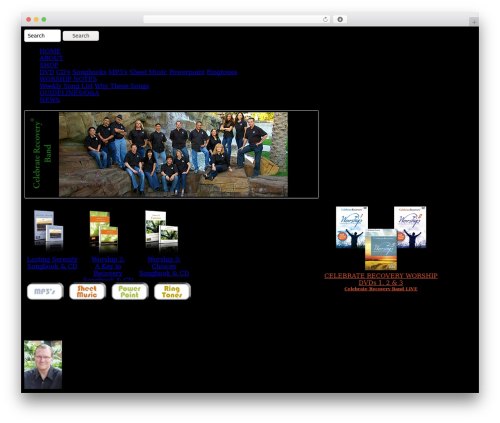Image resolution: width=500 pixels, height=423 pixels.
Task: Open Lasting Serenity Songbook & CD link
Action: [x=52, y=263]
